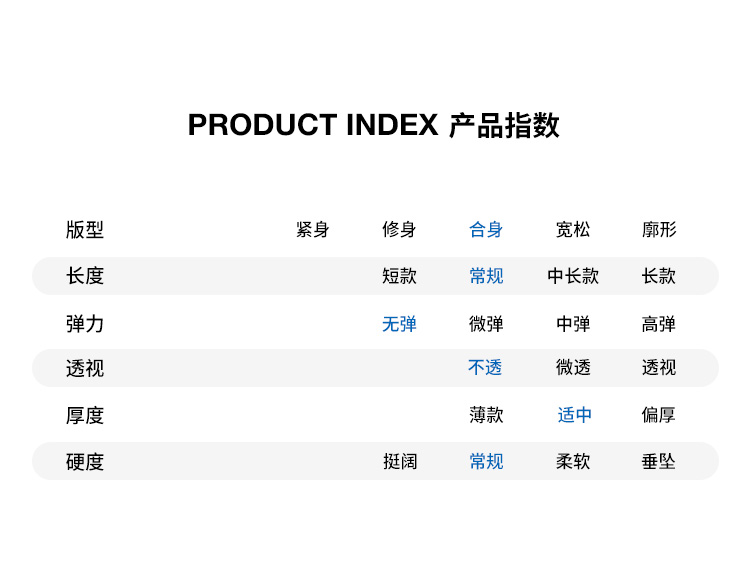Select the highlighted 不透 option

(x=485, y=368)
